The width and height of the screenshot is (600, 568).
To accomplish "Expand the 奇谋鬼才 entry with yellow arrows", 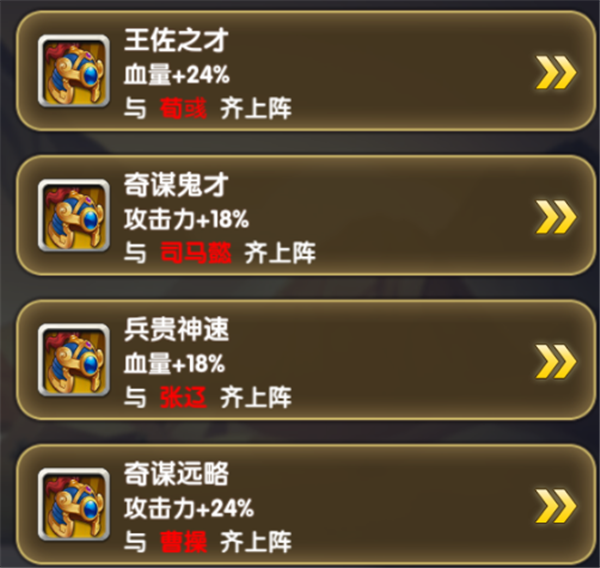I will pos(556,217).
